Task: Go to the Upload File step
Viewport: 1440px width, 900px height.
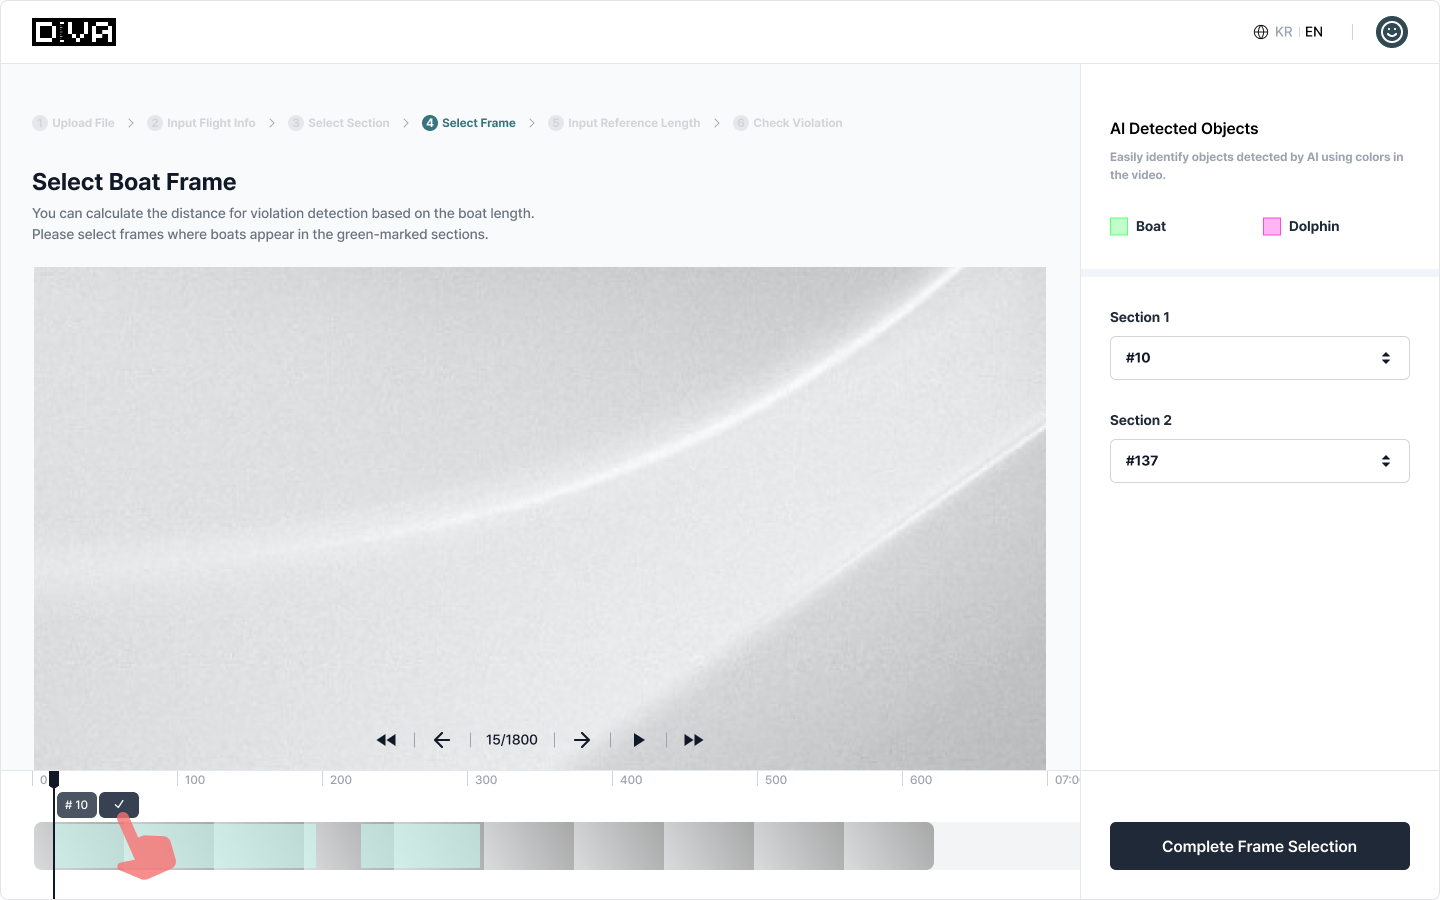Action: tap(74, 123)
